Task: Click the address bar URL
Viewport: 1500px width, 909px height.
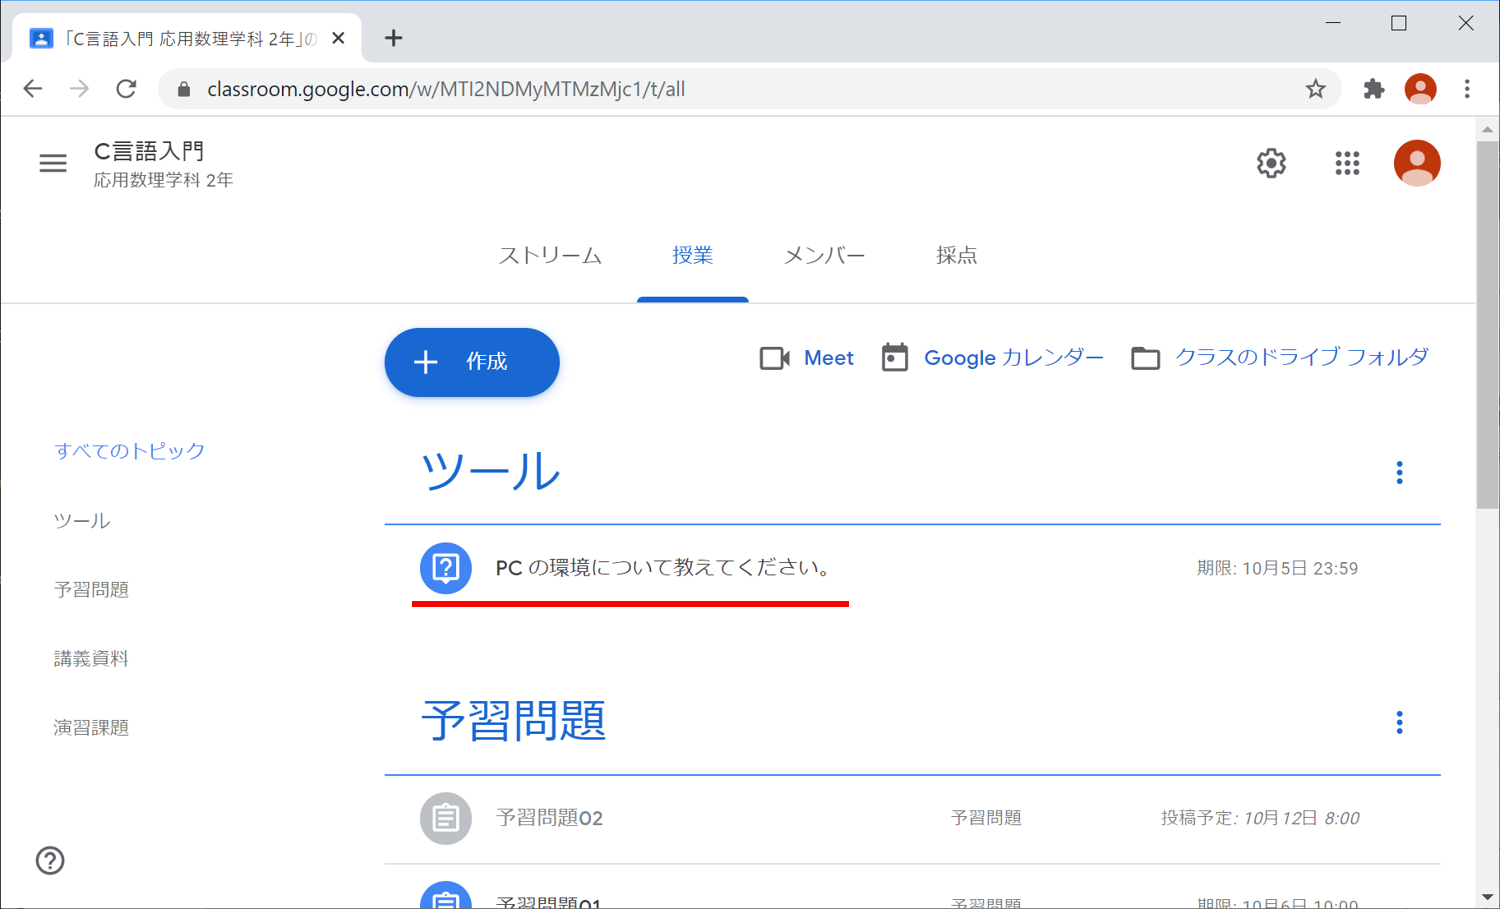Action: coord(446,89)
